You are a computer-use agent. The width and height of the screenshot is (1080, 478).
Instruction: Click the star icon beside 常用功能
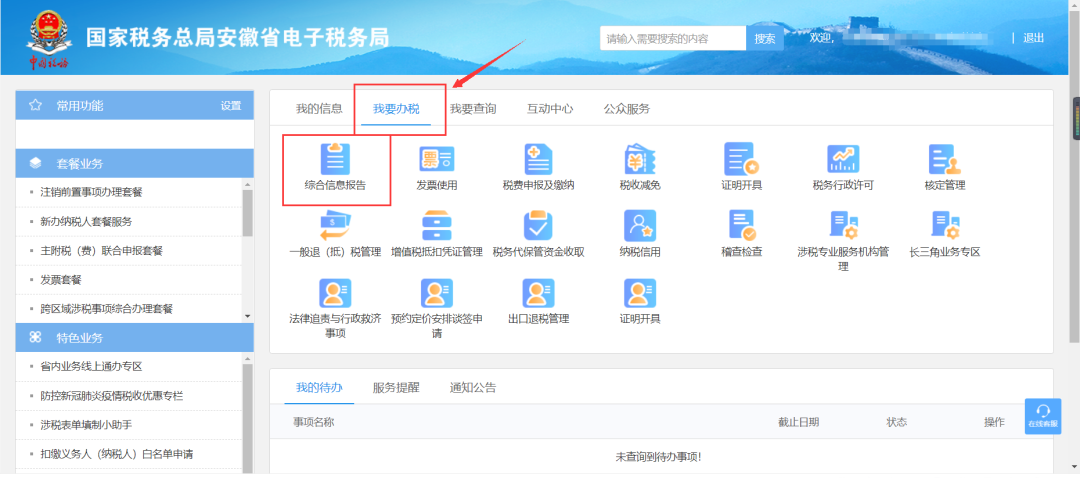pyautogui.click(x=35, y=105)
